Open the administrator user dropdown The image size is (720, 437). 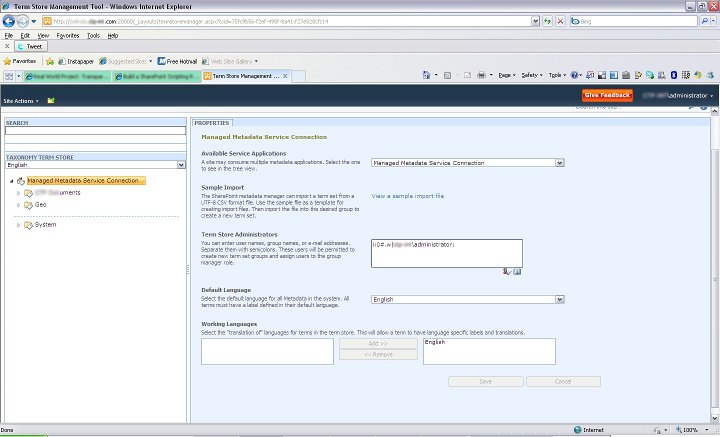(678, 95)
